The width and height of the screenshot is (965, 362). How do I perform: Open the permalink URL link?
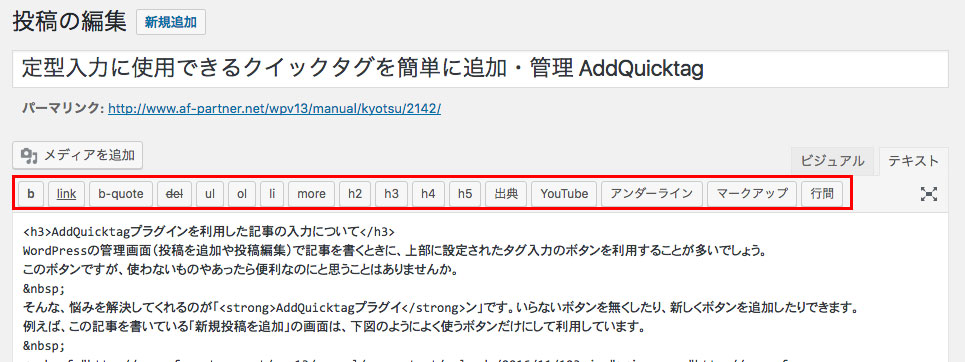point(274,109)
